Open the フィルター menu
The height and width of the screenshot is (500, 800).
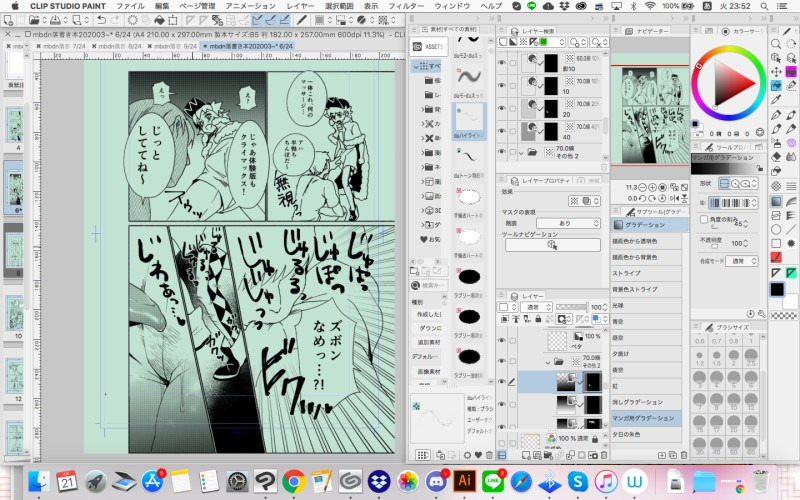pos(406,6)
